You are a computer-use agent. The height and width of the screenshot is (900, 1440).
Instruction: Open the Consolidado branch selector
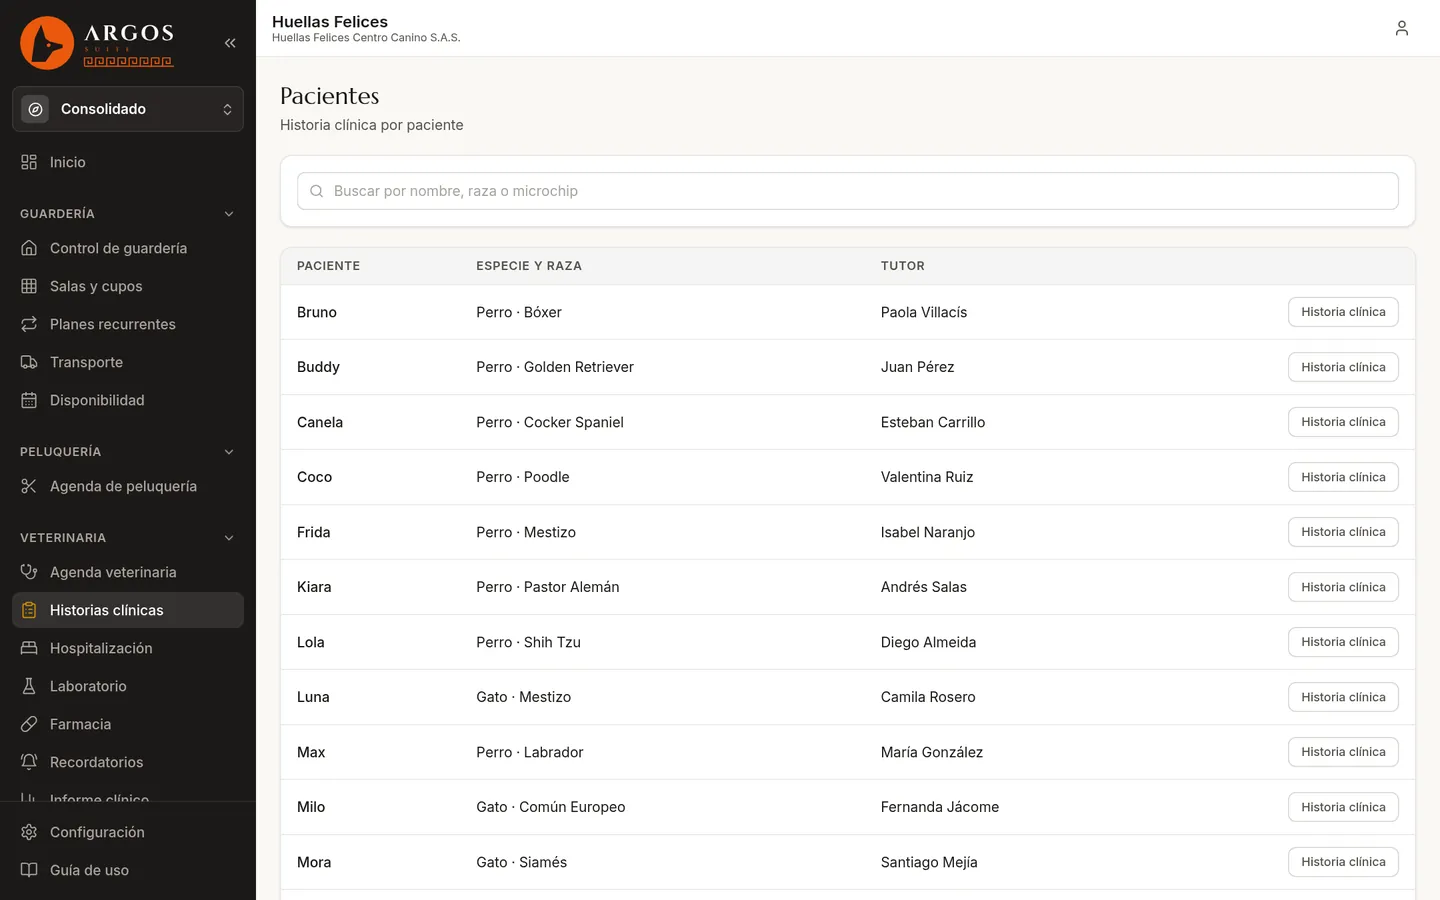(x=128, y=109)
